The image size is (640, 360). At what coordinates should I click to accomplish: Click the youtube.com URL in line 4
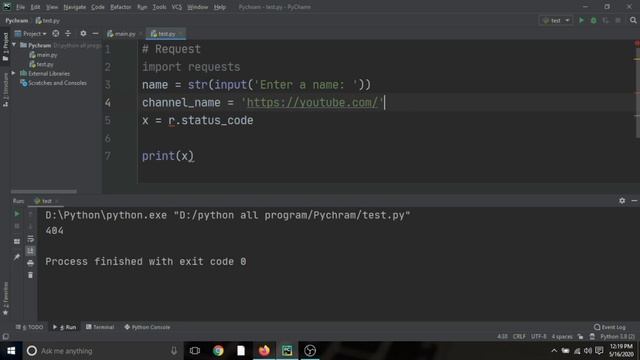313,102
